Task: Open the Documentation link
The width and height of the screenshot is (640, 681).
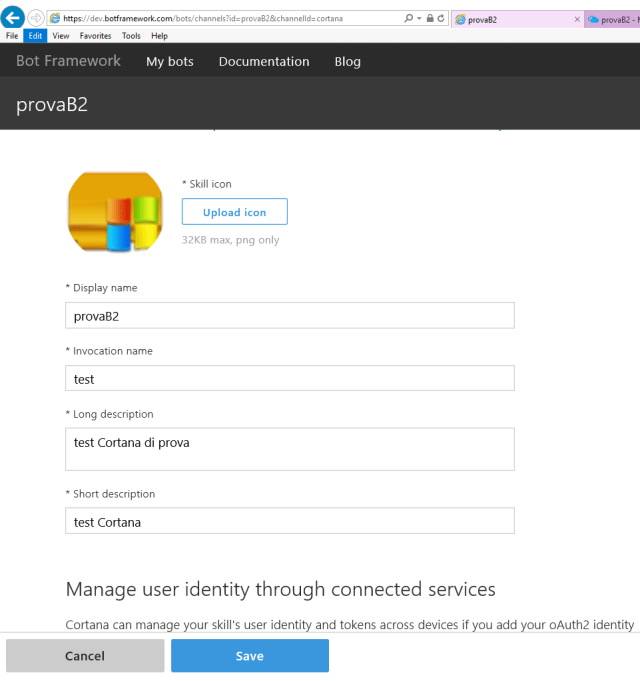Action: pos(264,62)
